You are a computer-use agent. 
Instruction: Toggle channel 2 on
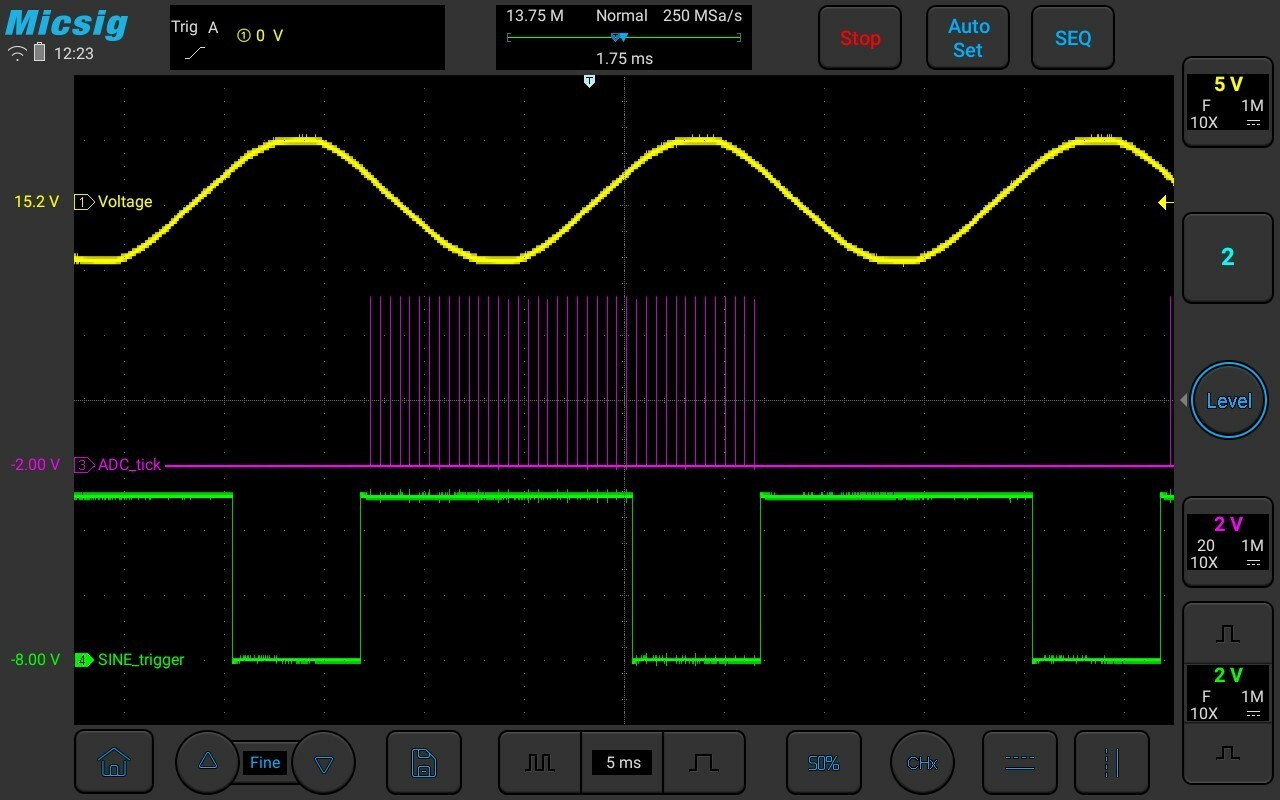[1228, 257]
